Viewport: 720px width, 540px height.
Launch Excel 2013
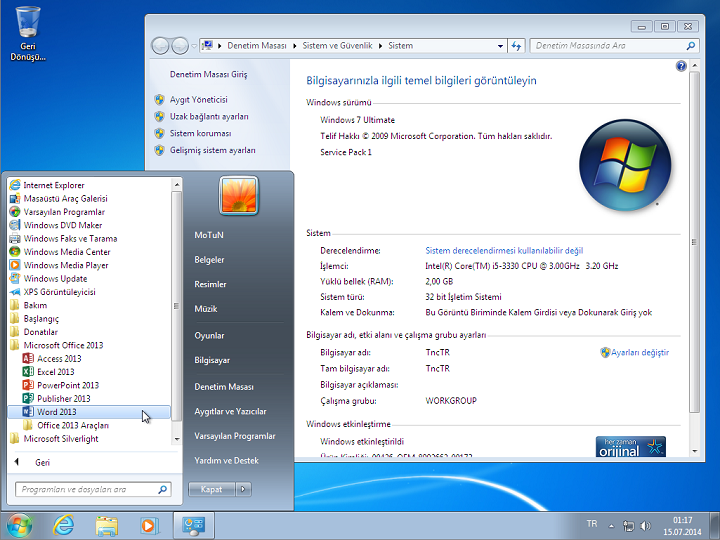(x=48, y=371)
